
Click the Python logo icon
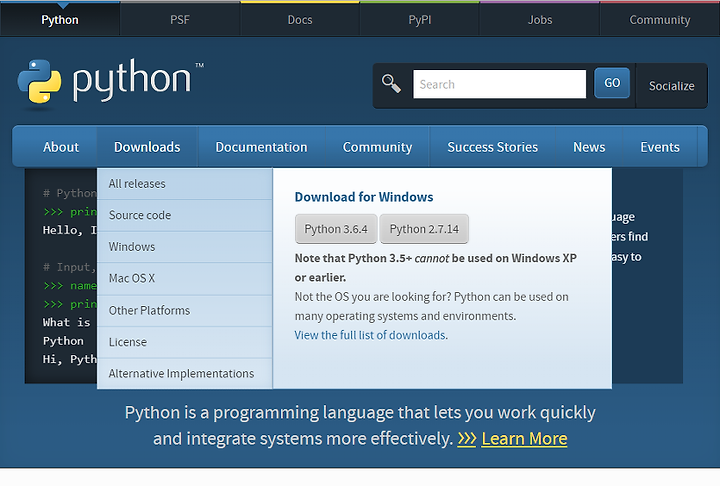coord(39,81)
